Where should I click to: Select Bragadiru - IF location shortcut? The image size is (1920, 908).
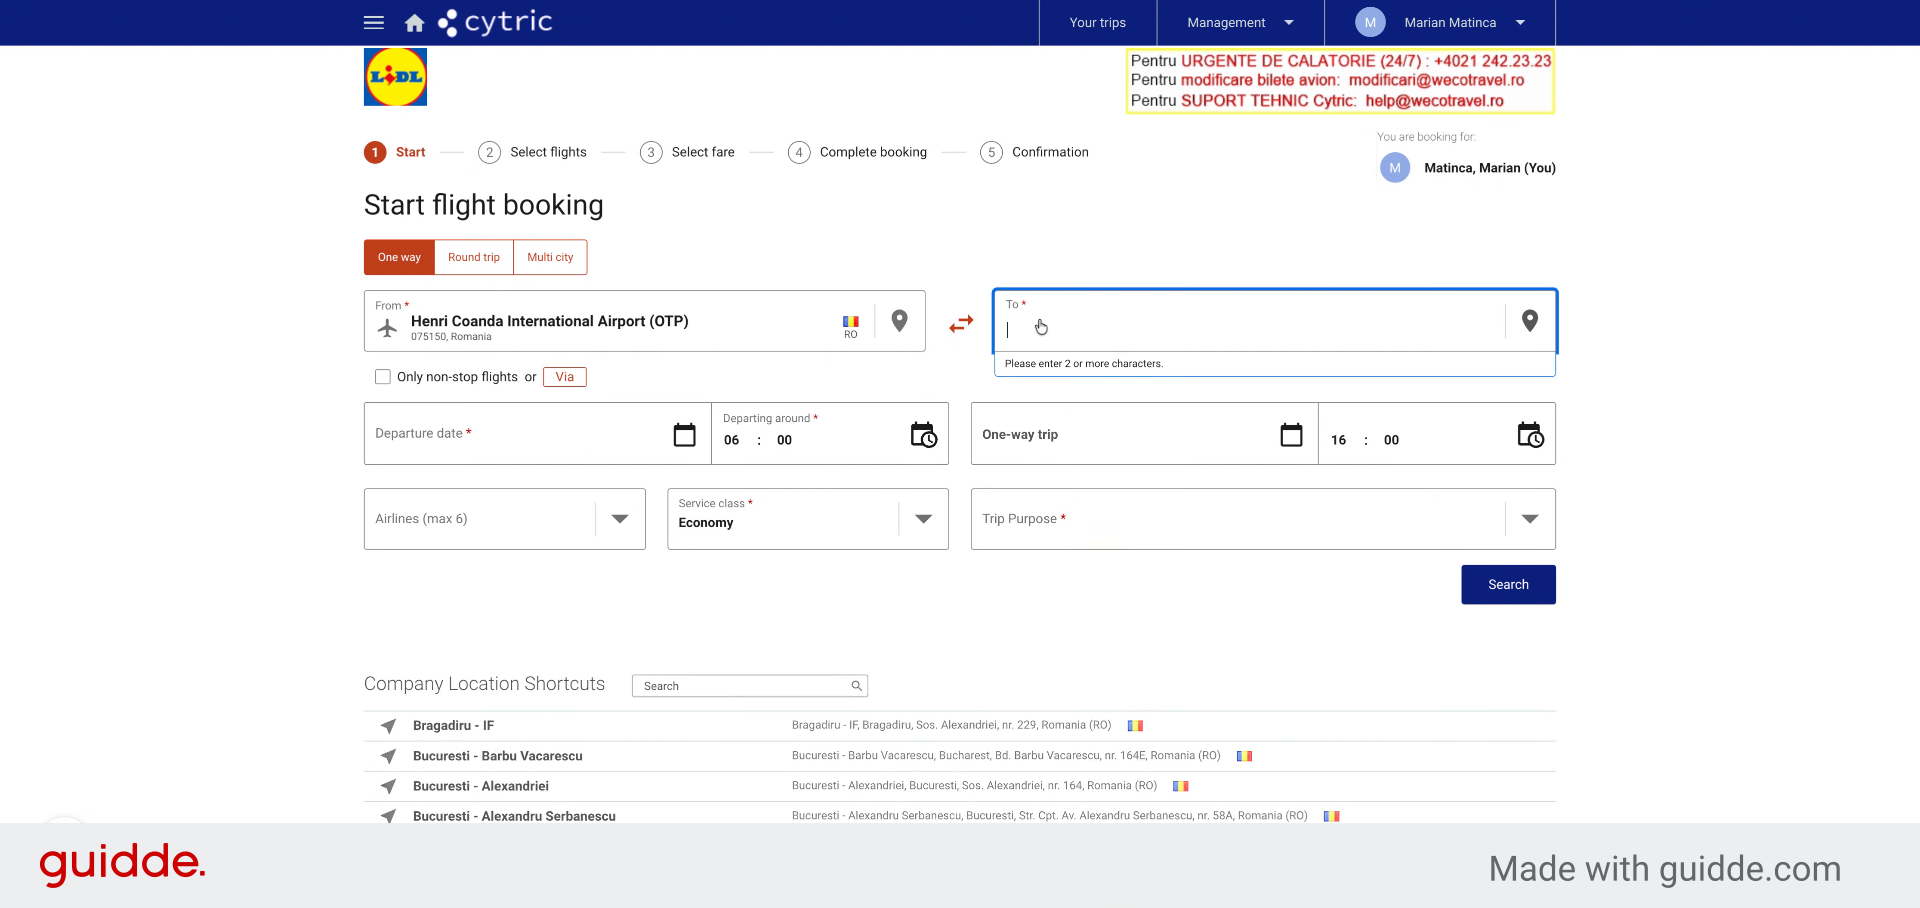pyautogui.click(x=453, y=726)
